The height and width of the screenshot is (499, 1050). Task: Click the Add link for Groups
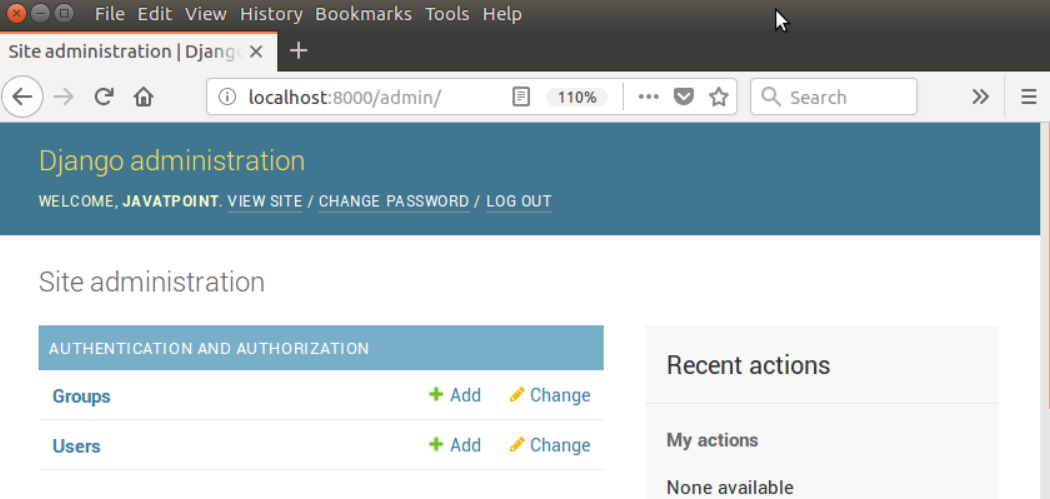465,395
